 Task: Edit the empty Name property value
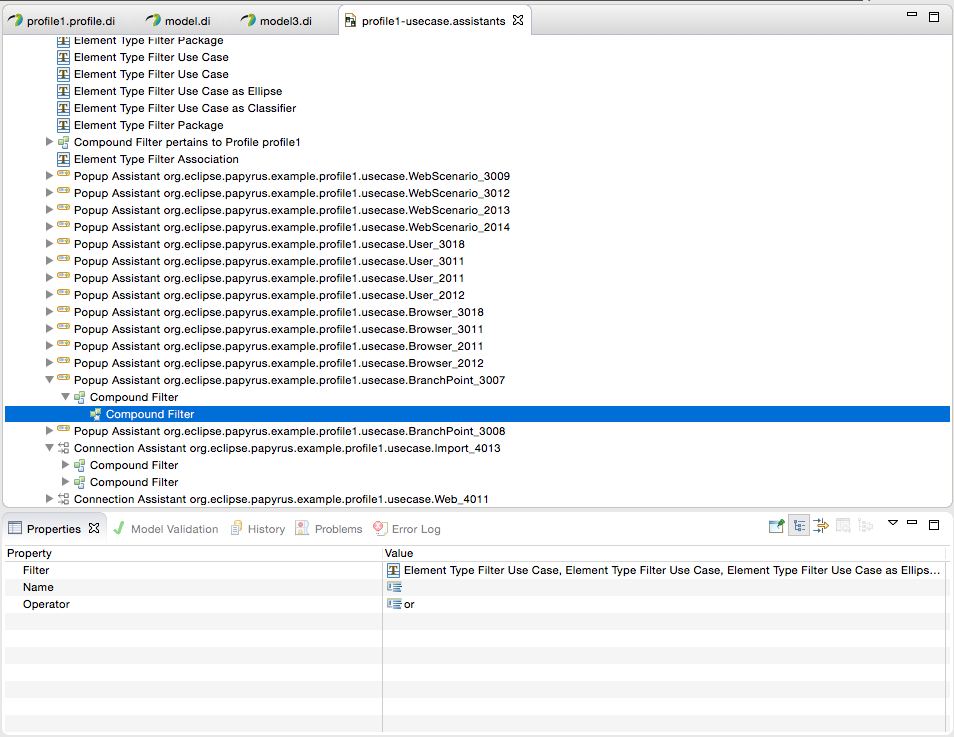[x=664, y=587]
